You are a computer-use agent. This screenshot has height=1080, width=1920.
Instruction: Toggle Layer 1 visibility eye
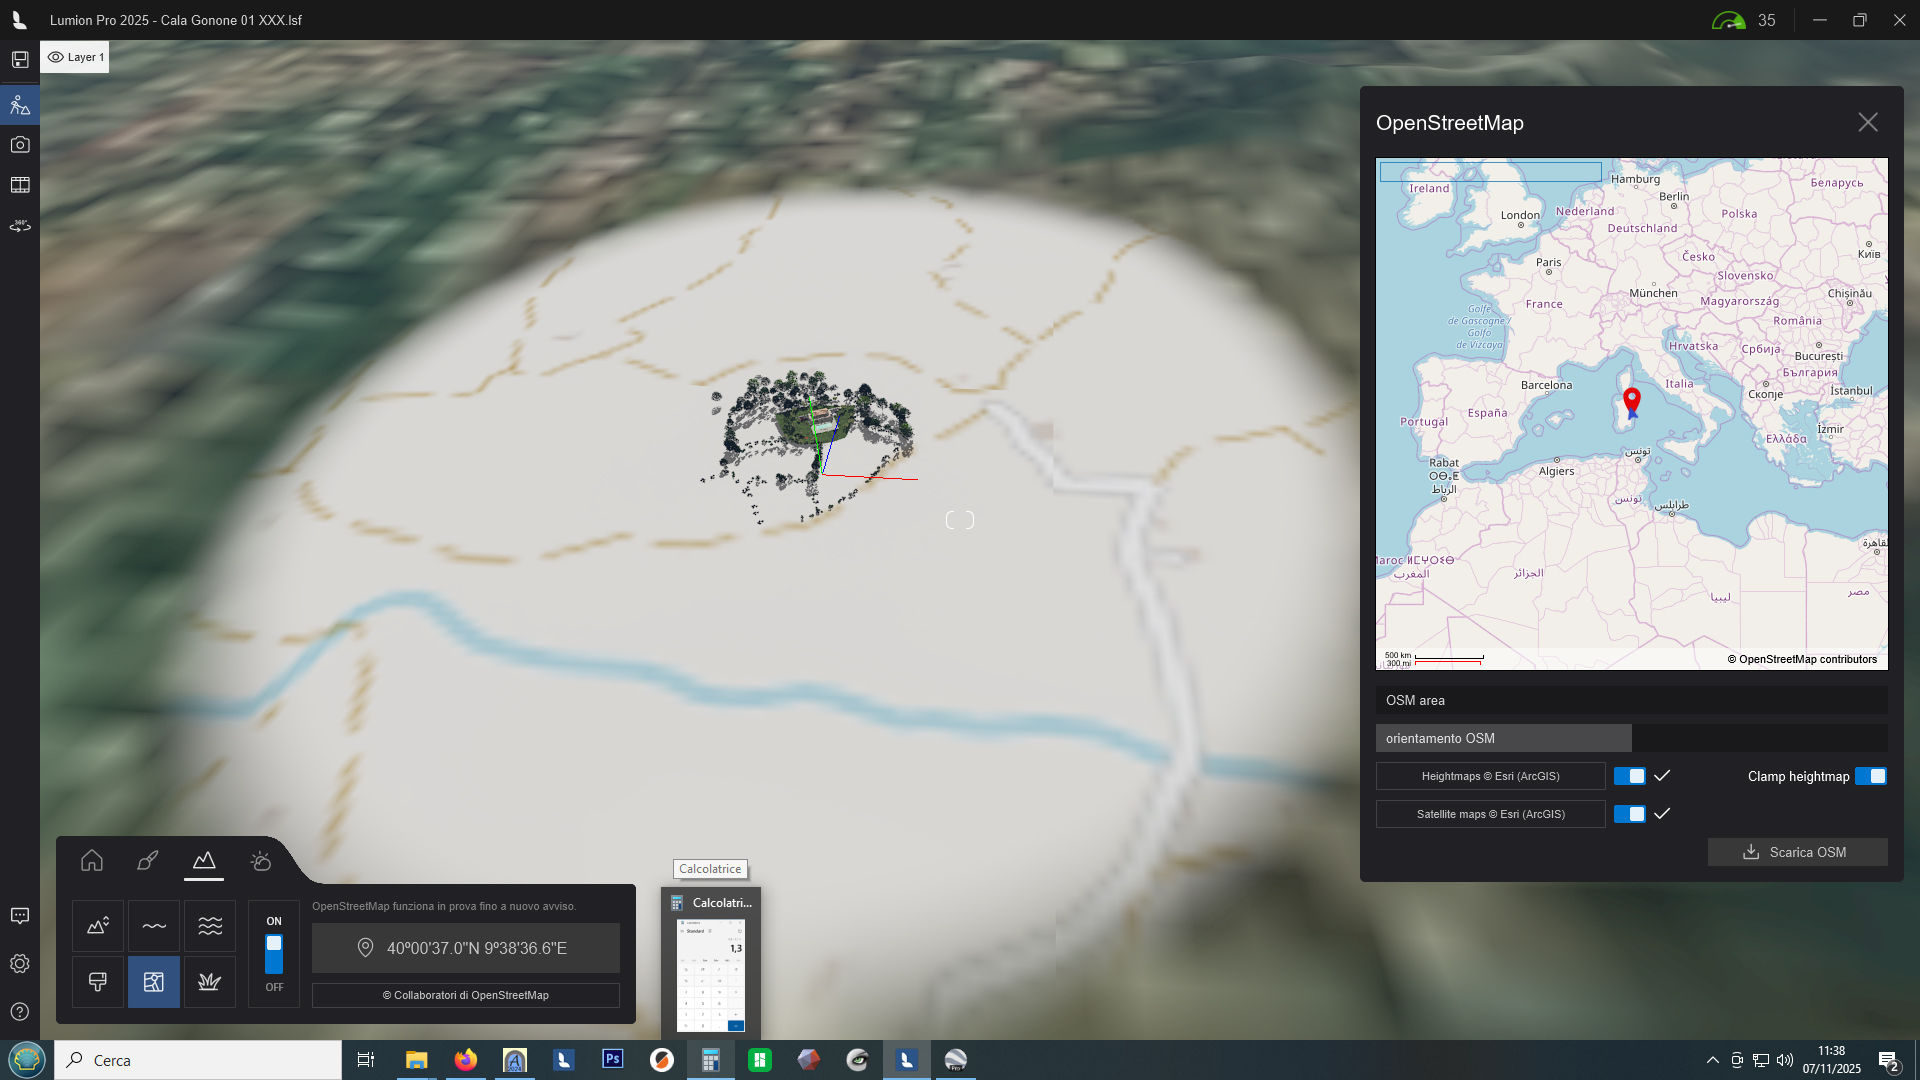(x=56, y=57)
